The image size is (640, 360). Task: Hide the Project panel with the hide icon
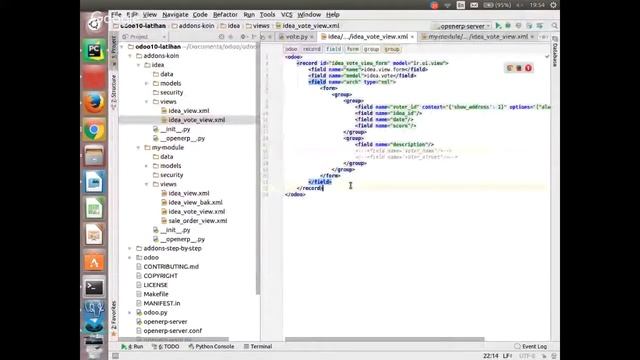click(254, 37)
